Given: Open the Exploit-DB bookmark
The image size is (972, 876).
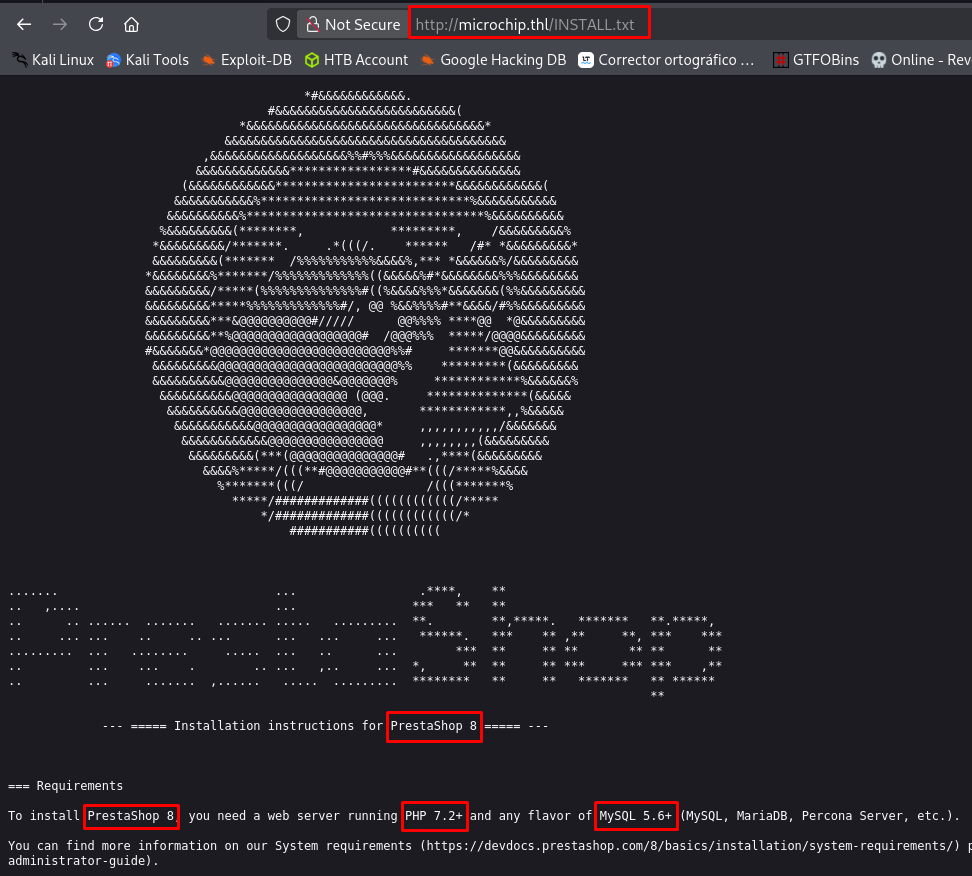Looking at the screenshot, I should [x=246, y=60].
